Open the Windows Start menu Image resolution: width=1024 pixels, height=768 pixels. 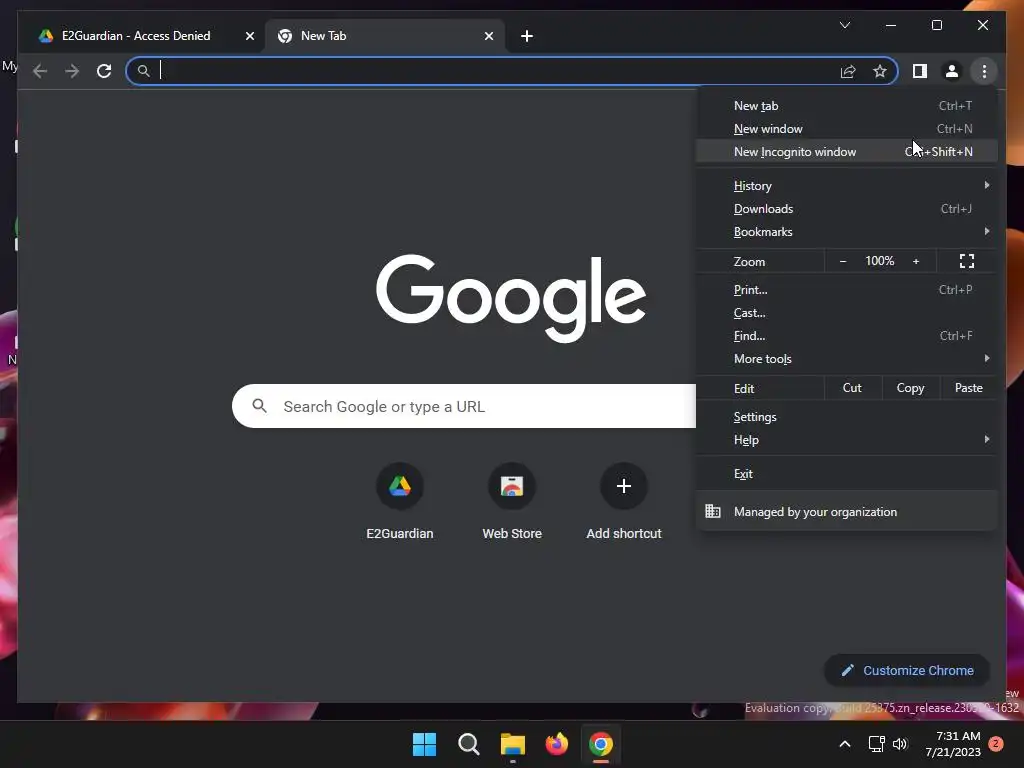[424, 744]
